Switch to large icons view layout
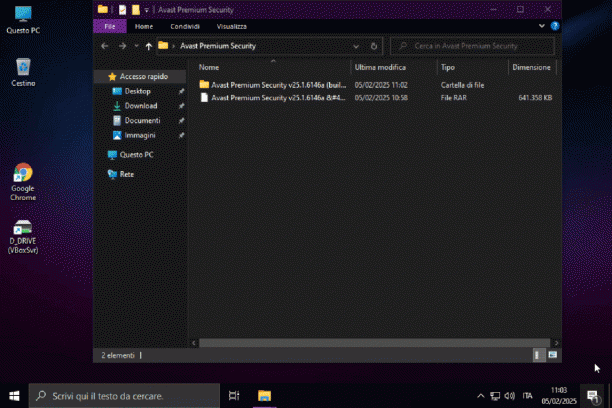Viewport: 612px width, 408px height. pos(552,355)
